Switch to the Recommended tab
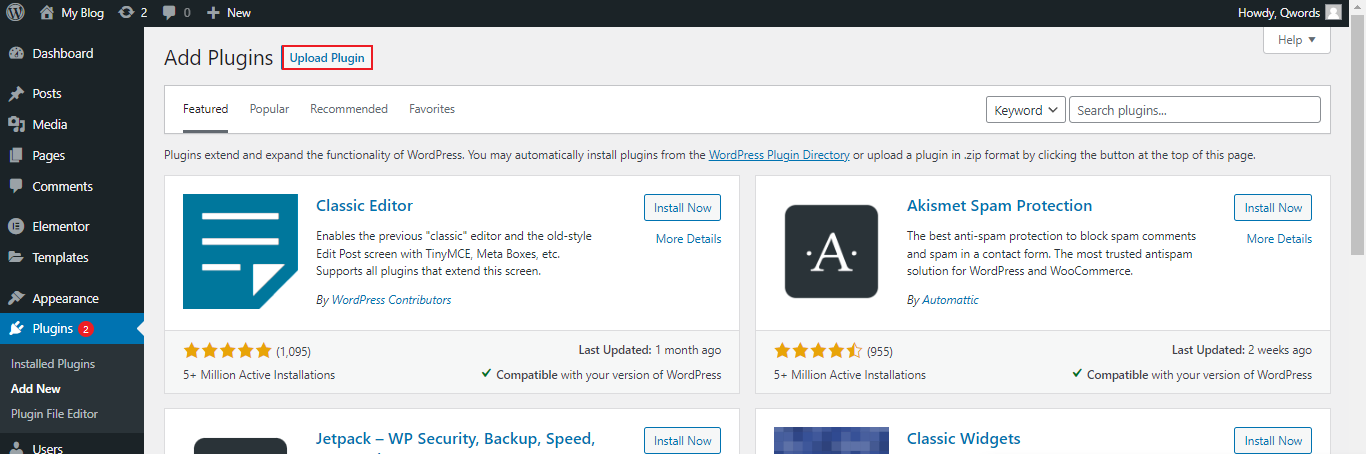Screen dimensions: 1366x454 click(349, 109)
